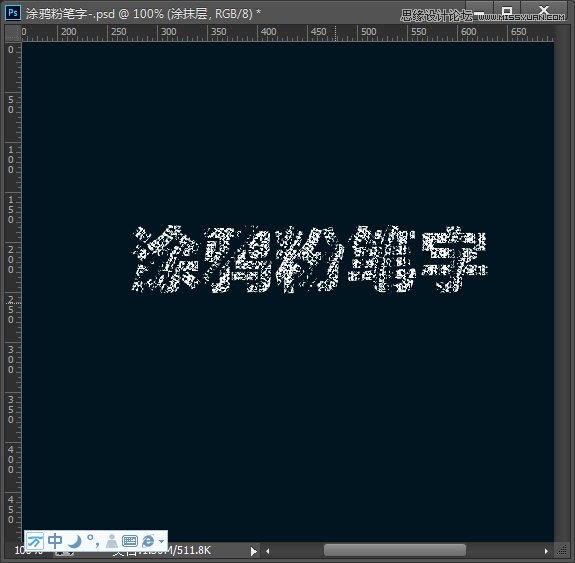Toggle Chinese punctuation mode in IME bar
Viewport: 575px width, 563px height.
point(92,541)
